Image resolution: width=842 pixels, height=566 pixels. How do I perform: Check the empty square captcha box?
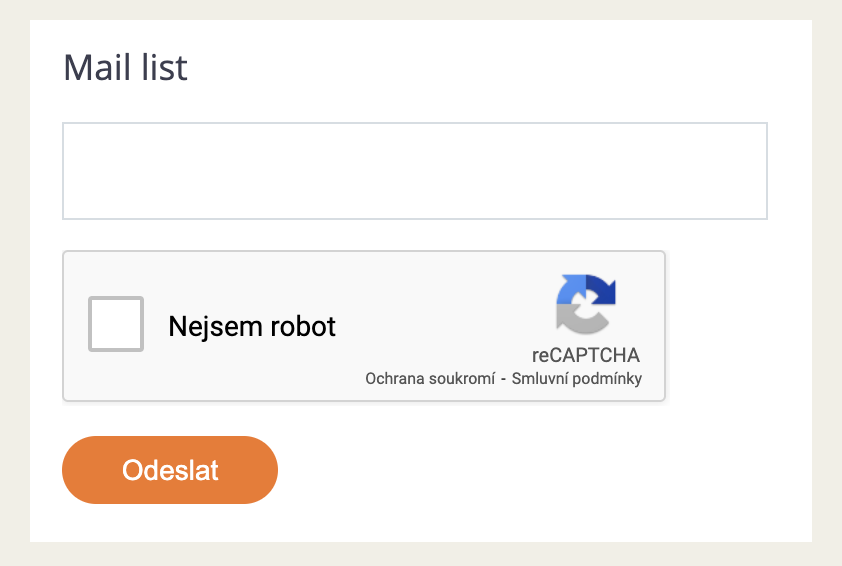pos(116,324)
